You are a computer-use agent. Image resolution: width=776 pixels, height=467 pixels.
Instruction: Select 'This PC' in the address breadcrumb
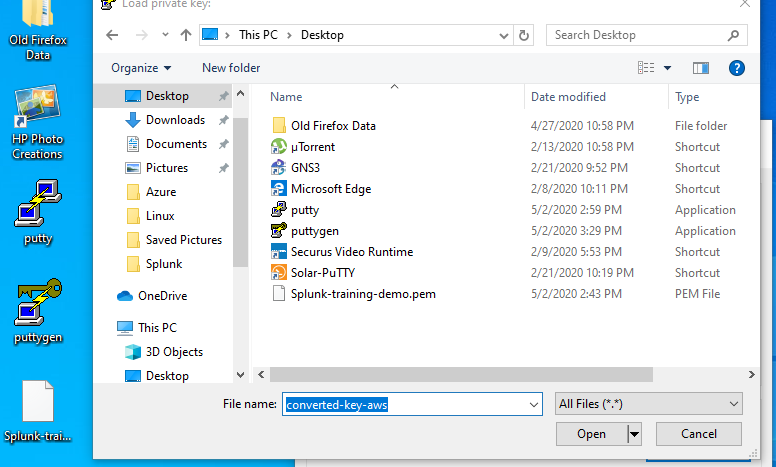[x=258, y=35]
